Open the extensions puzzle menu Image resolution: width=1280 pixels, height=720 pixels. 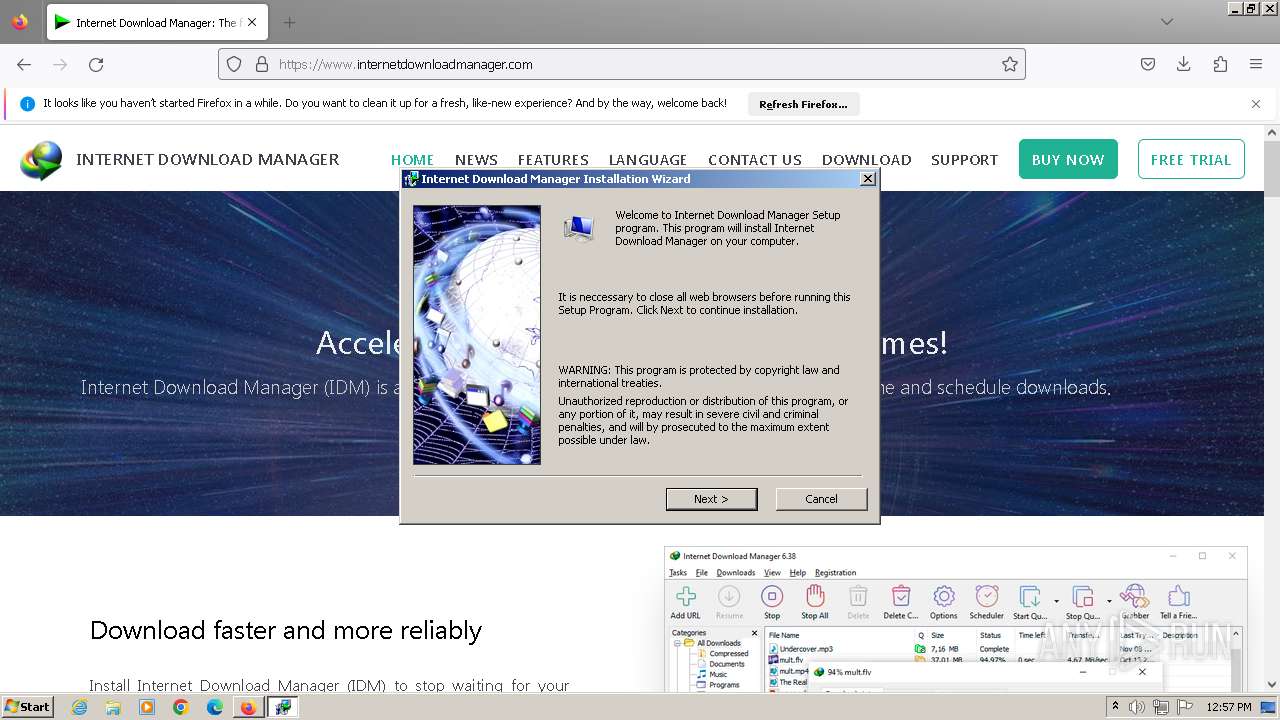[x=1220, y=64]
